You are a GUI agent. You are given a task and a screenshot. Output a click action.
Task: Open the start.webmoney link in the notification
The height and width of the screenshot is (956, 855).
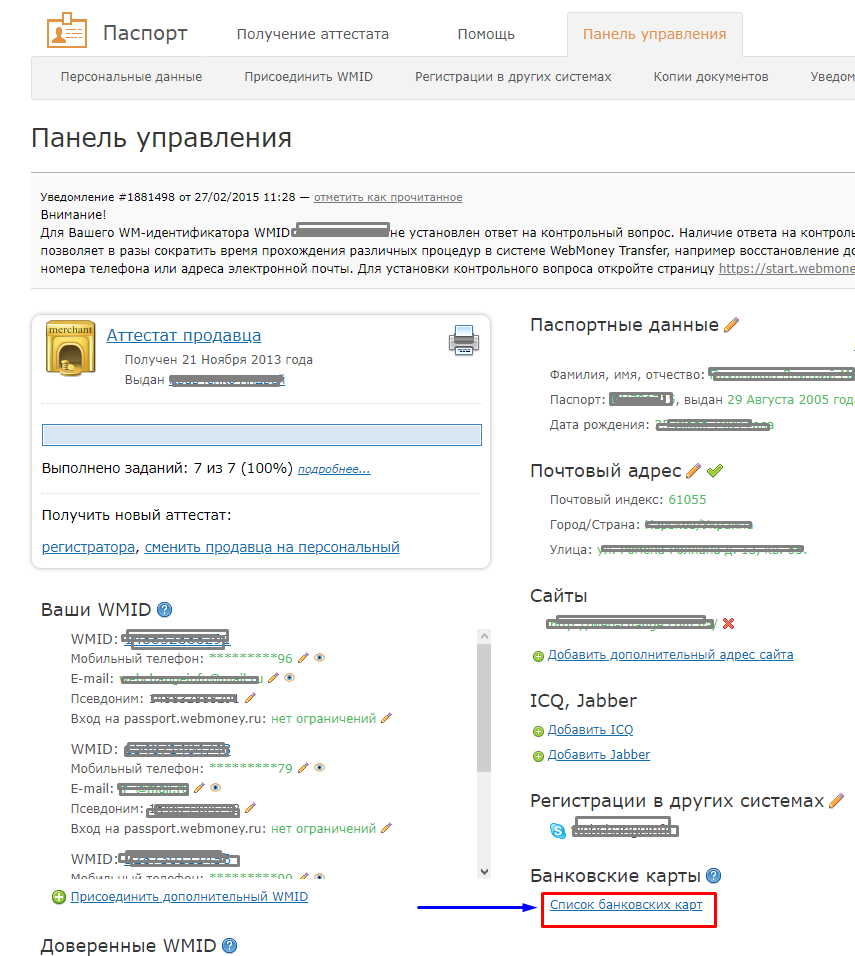[787, 269]
